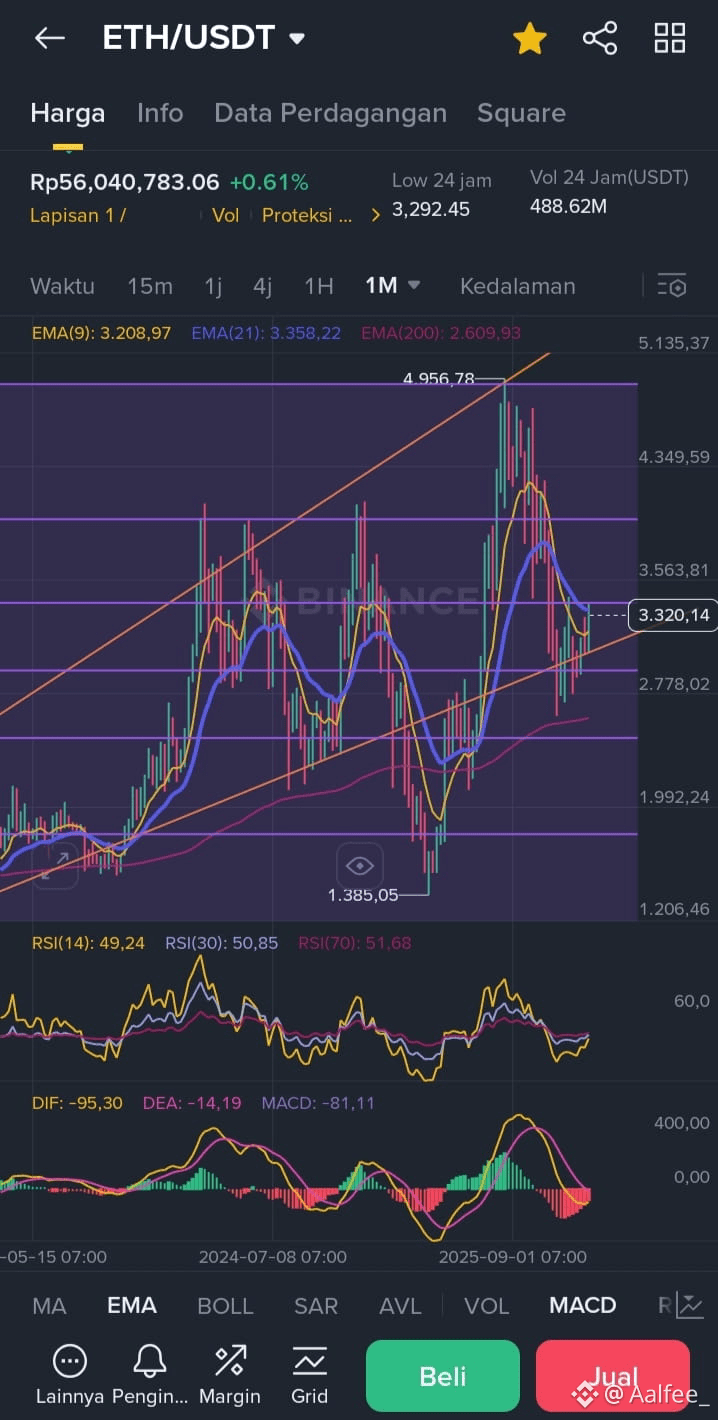Enable the AVL indicator
The height and width of the screenshot is (1420, 718).
400,1305
